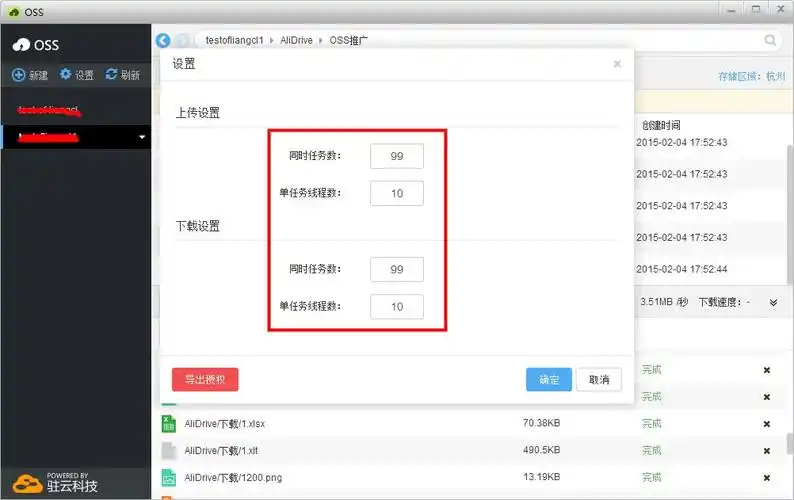Click the 创建时间 column header
Viewport: 794px width, 500px height.
click(661, 125)
